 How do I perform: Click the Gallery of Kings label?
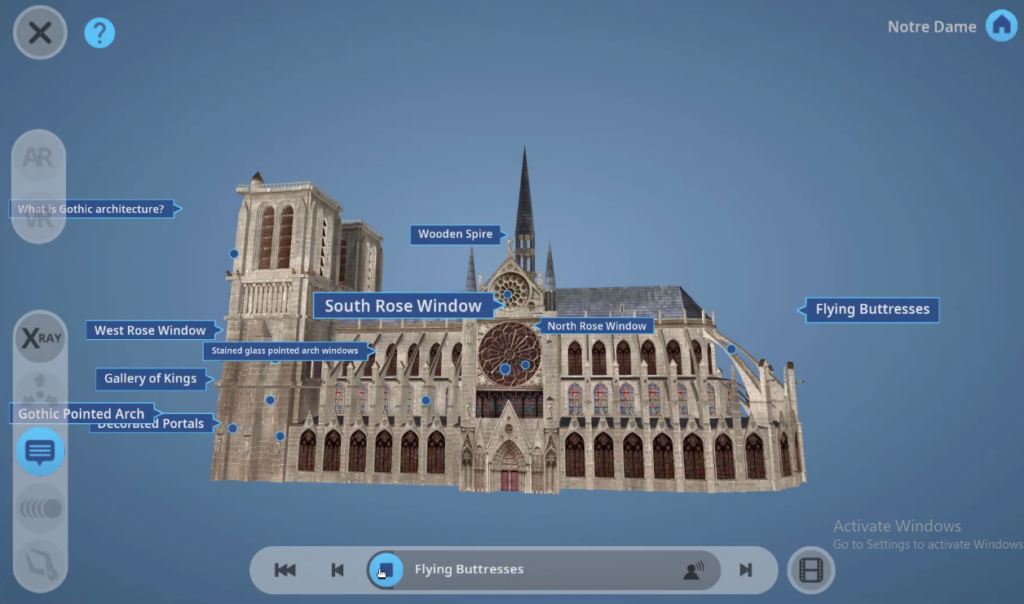[150, 378]
